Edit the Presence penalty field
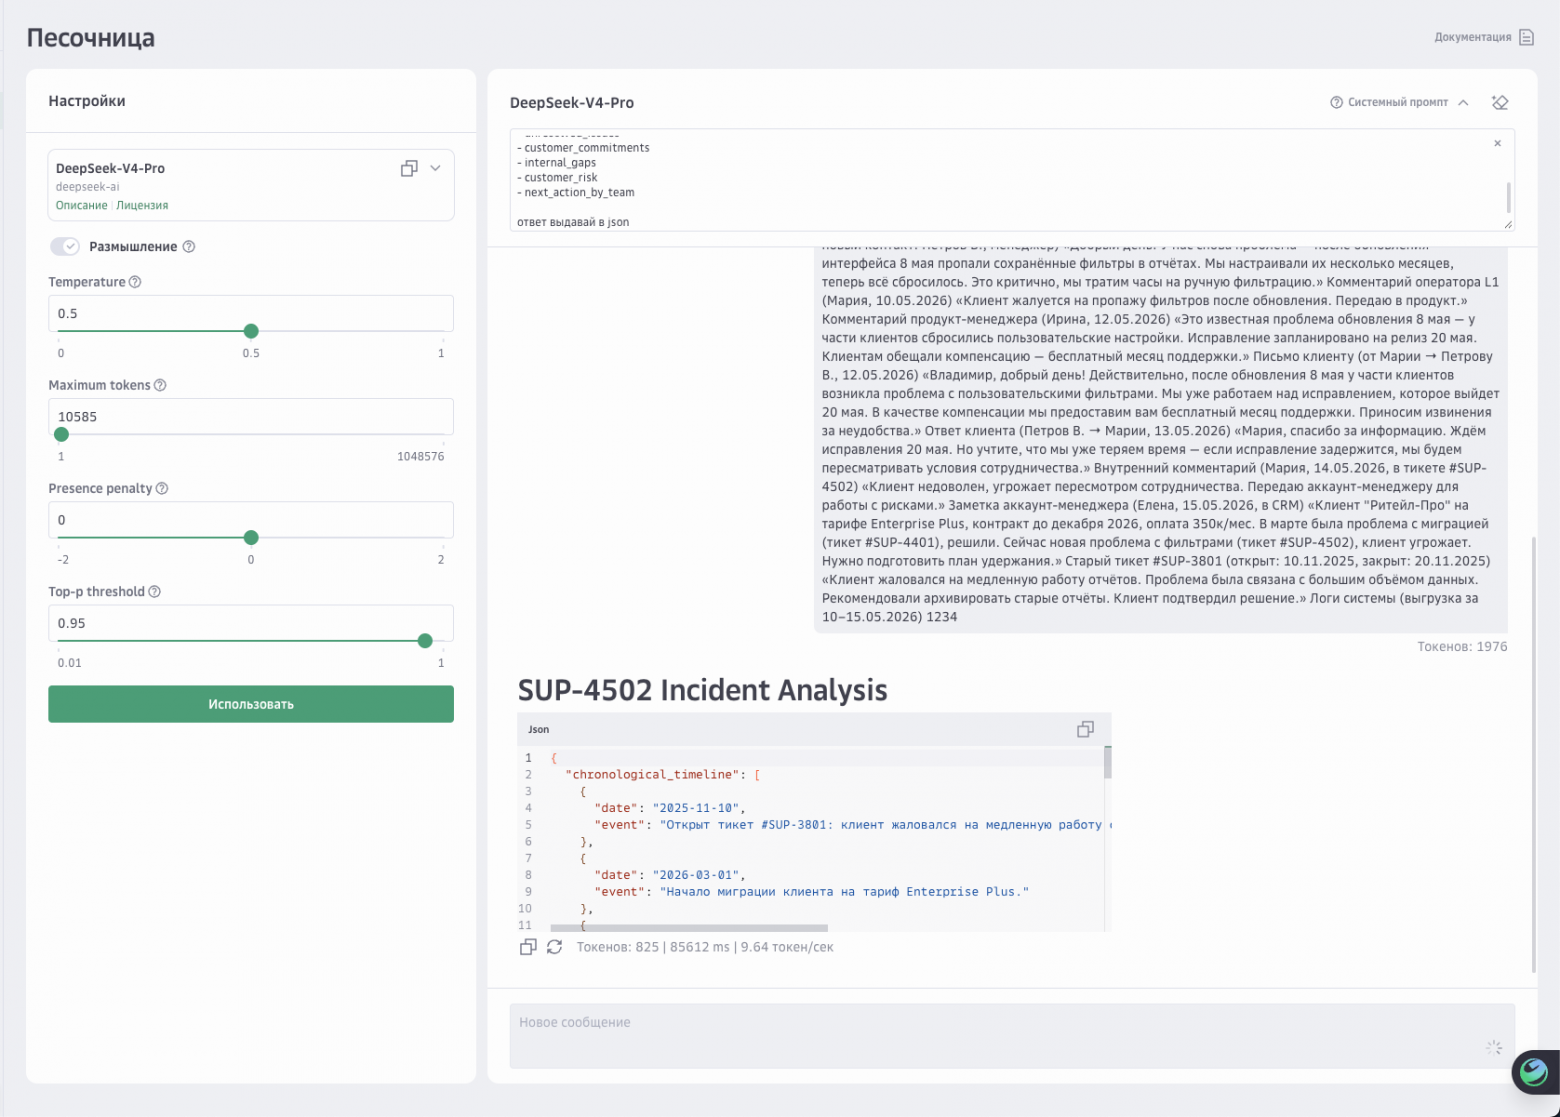The height and width of the screenshot is (1117, 1560). 251,520
